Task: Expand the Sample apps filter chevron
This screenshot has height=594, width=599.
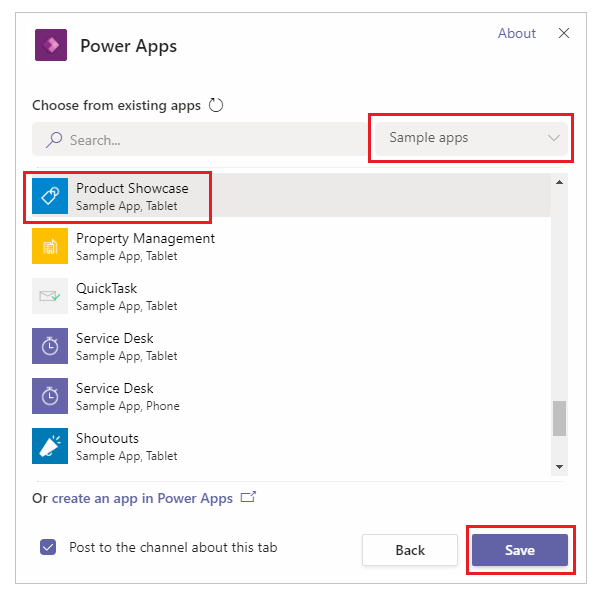Action: pos(554,138)
